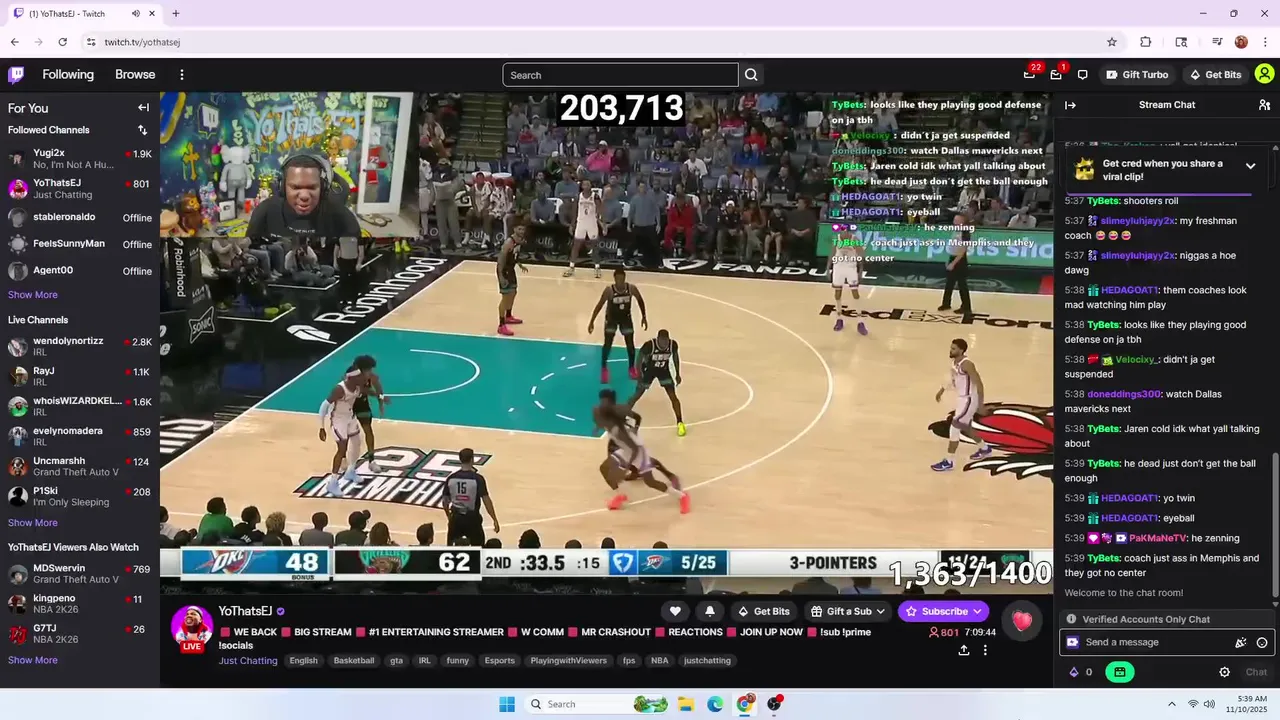1280x720 pixels.
Task: Toggle notifications bell for YoThatsEJ
Action: point(710,611)
